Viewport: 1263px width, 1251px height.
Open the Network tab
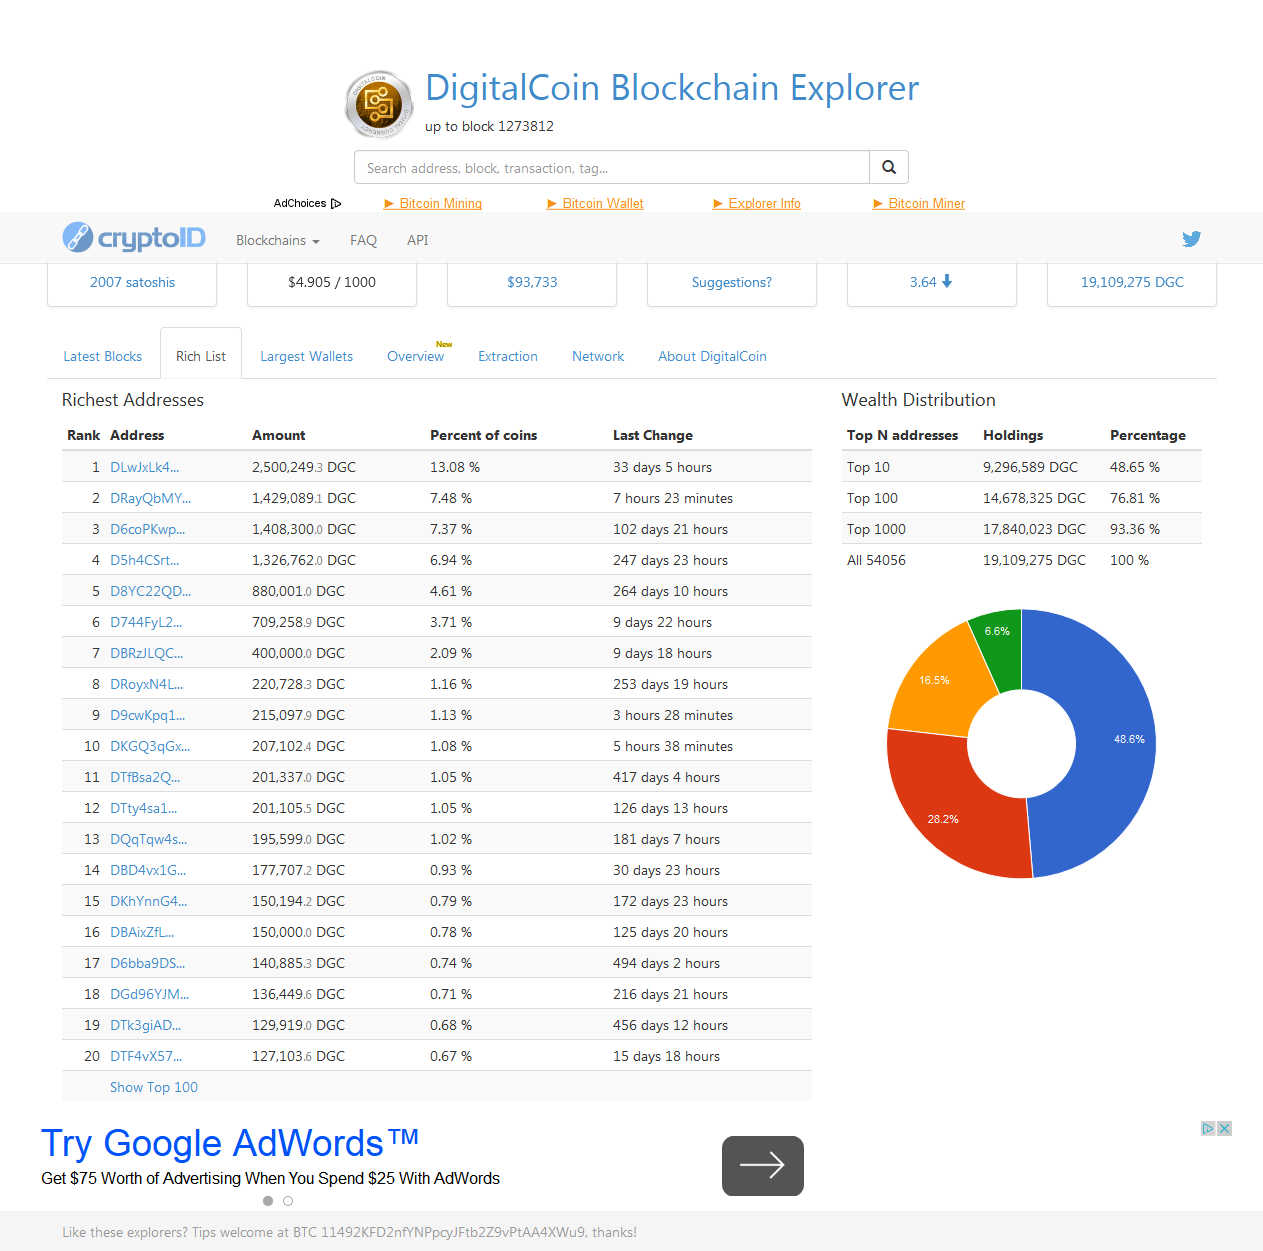pos(598,356)
